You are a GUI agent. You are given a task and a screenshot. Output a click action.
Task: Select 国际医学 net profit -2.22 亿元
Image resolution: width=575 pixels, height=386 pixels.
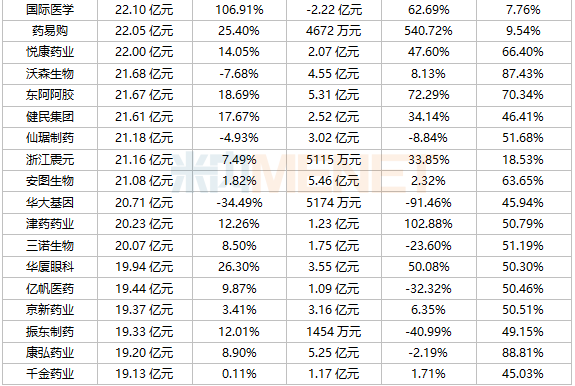coord(333,10)
